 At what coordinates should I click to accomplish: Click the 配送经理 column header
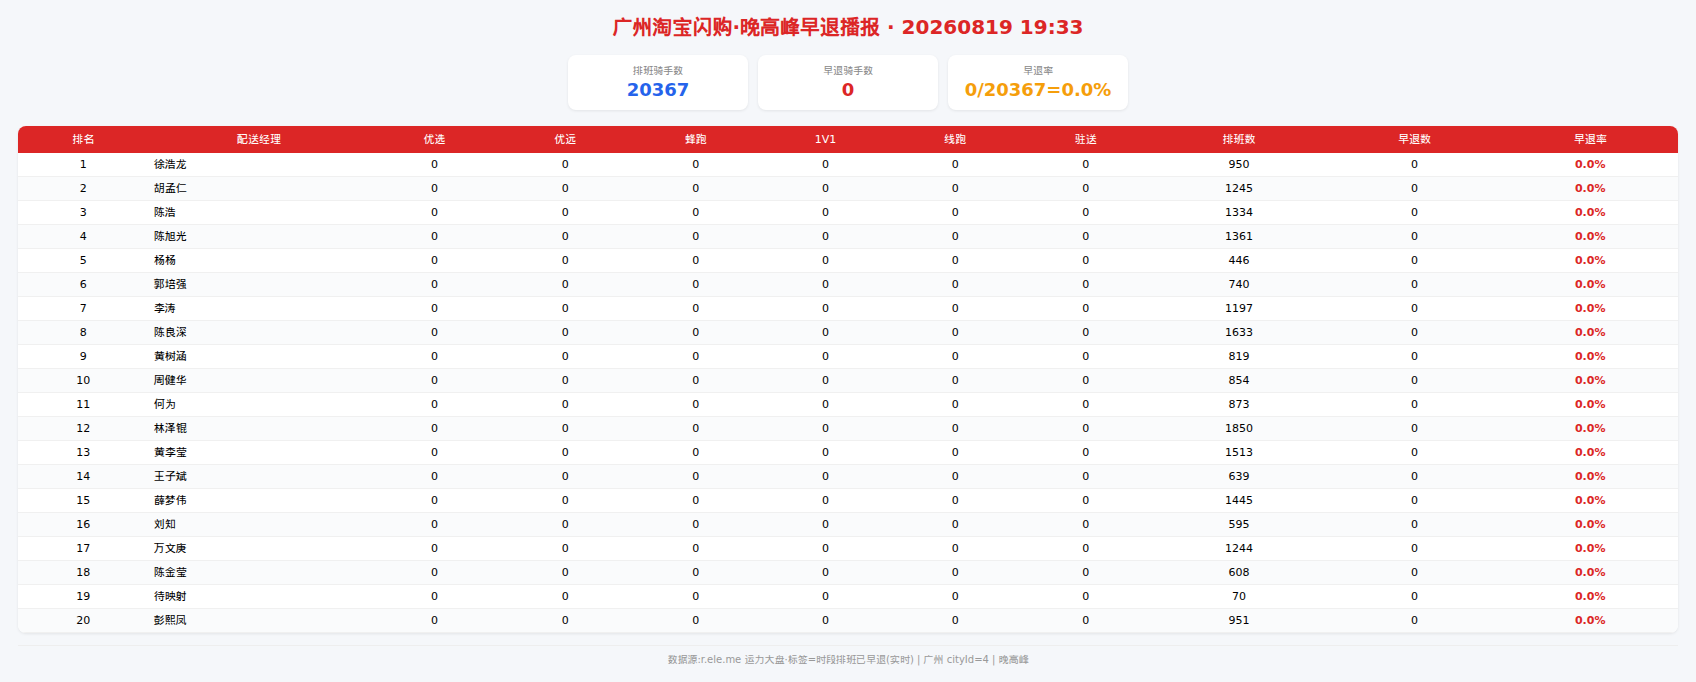coord(259,139)
